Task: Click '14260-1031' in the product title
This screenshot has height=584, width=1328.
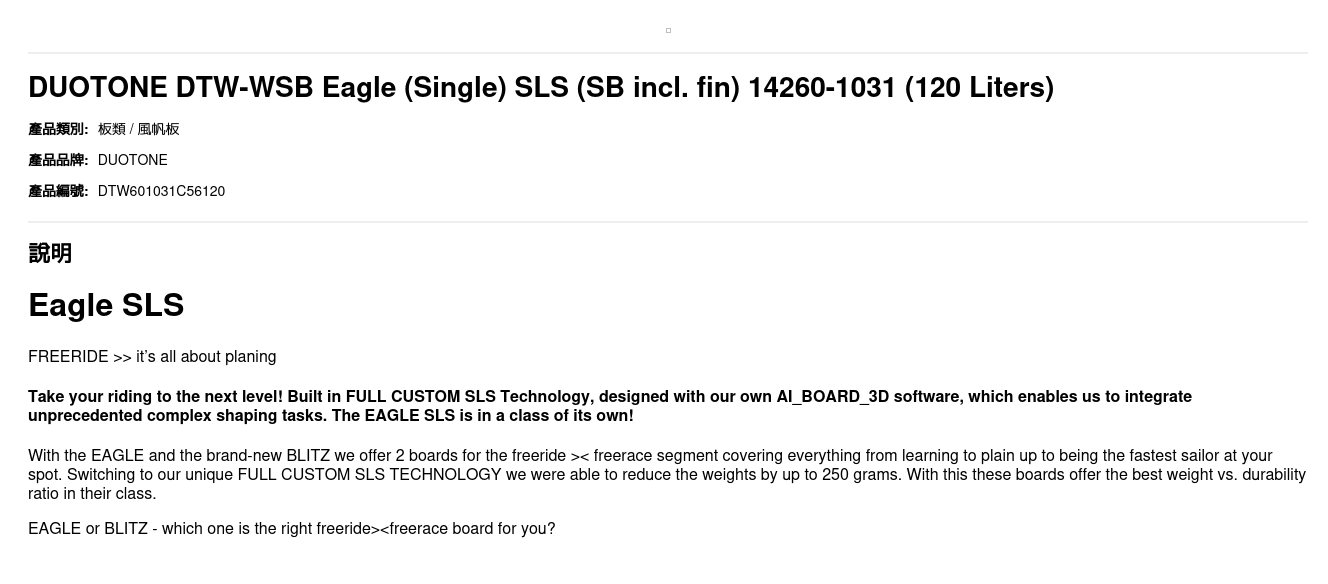Action: [x=822, y=88]
